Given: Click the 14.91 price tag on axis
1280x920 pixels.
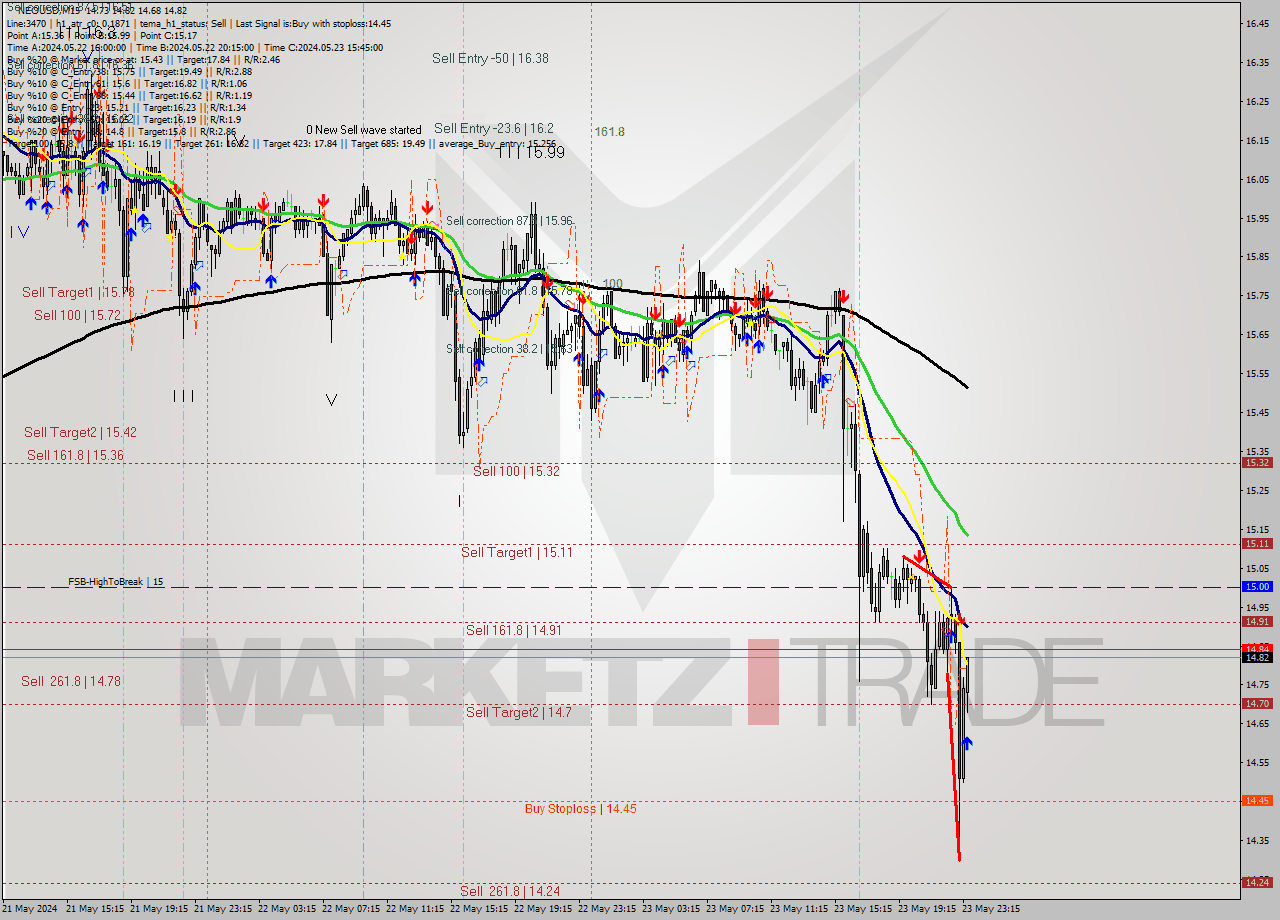Looking at the screenshot, I should (1257, 621).
